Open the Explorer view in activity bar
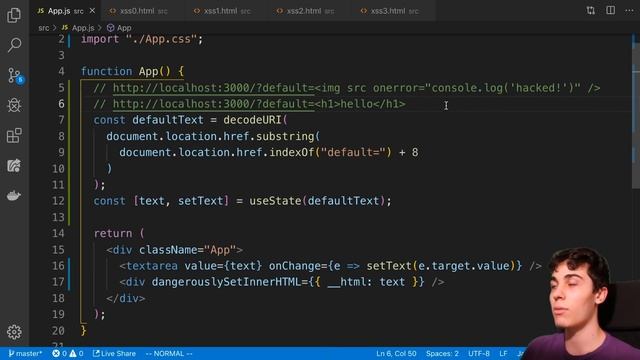 [14, 15]
